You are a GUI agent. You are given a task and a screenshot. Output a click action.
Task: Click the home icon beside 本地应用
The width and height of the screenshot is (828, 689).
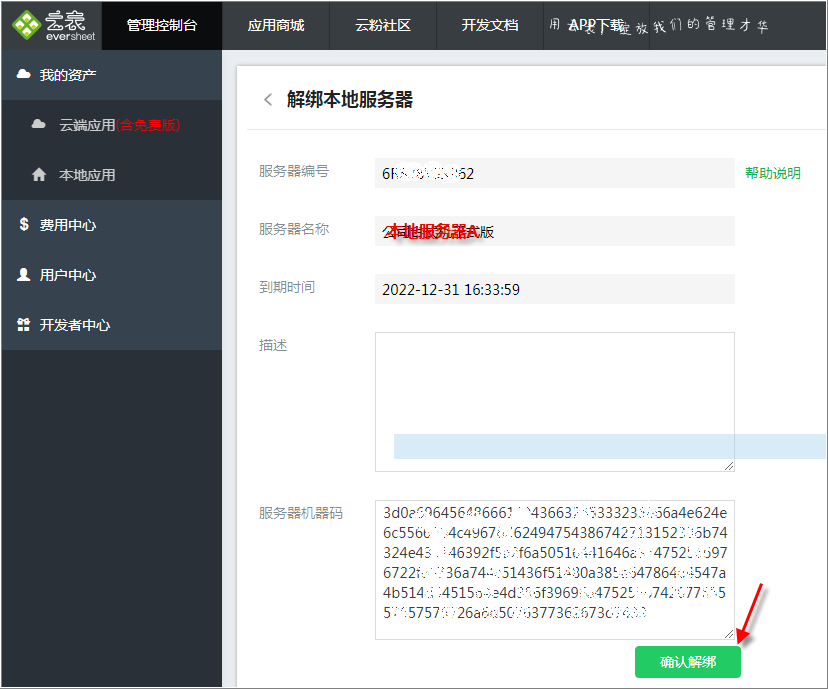click(39, 174)
